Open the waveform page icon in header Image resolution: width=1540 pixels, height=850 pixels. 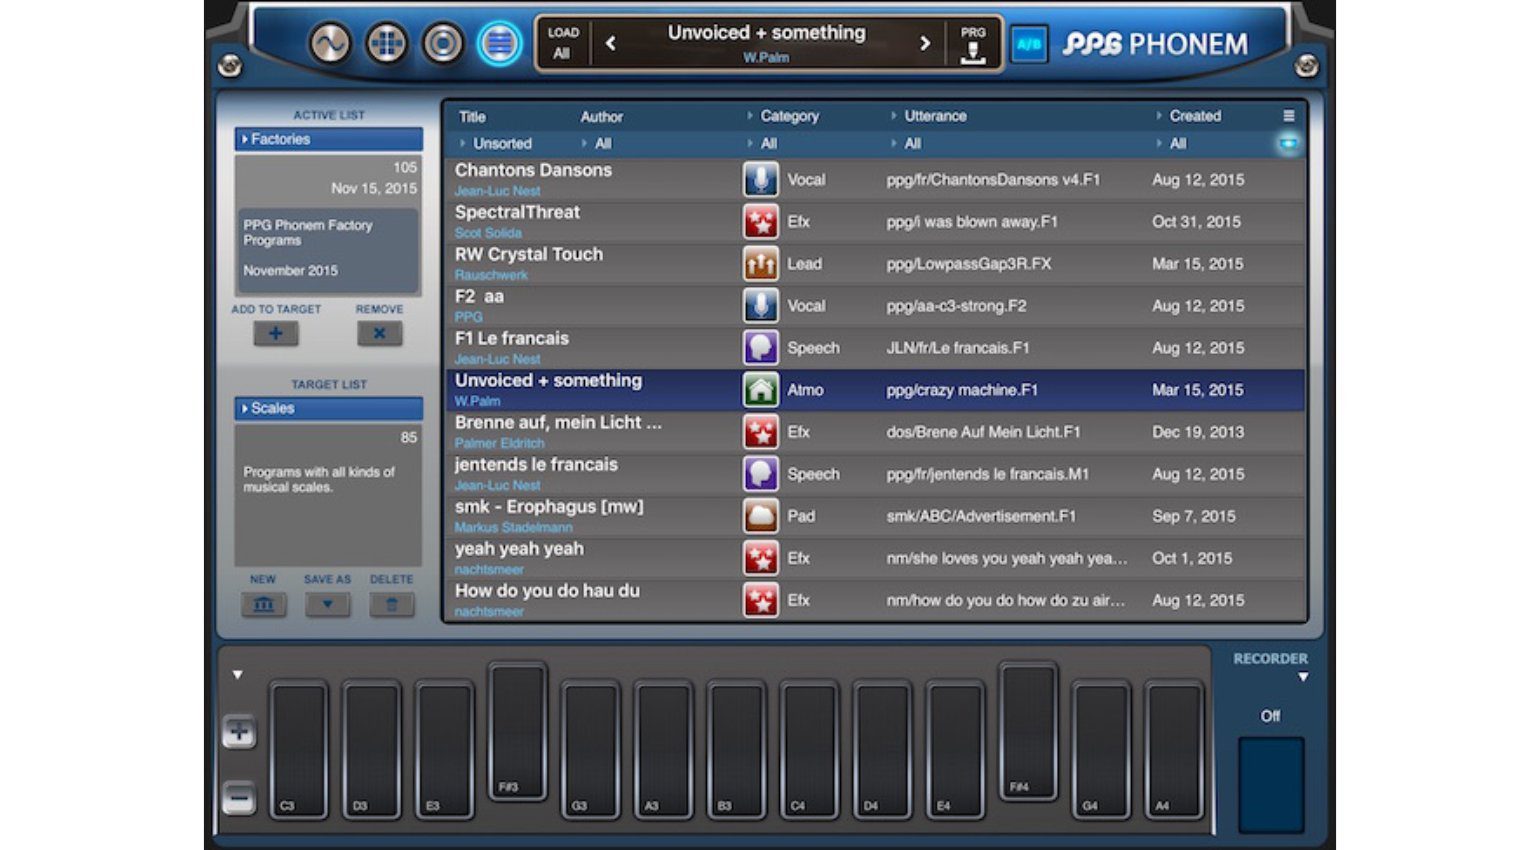click(x=330, y=44)
